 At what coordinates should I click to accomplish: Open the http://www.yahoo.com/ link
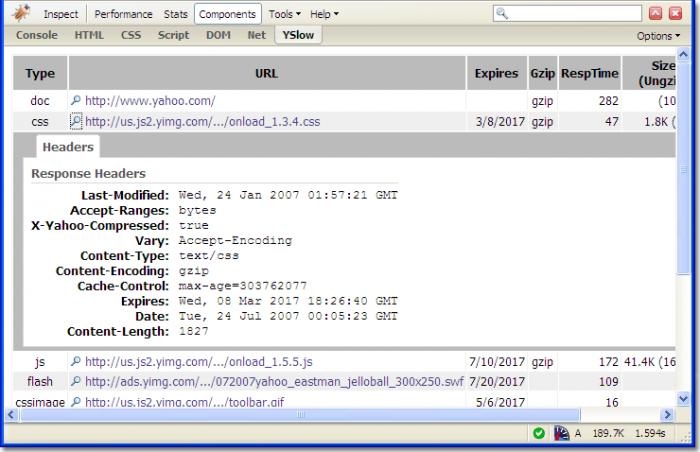click(150, 101)
